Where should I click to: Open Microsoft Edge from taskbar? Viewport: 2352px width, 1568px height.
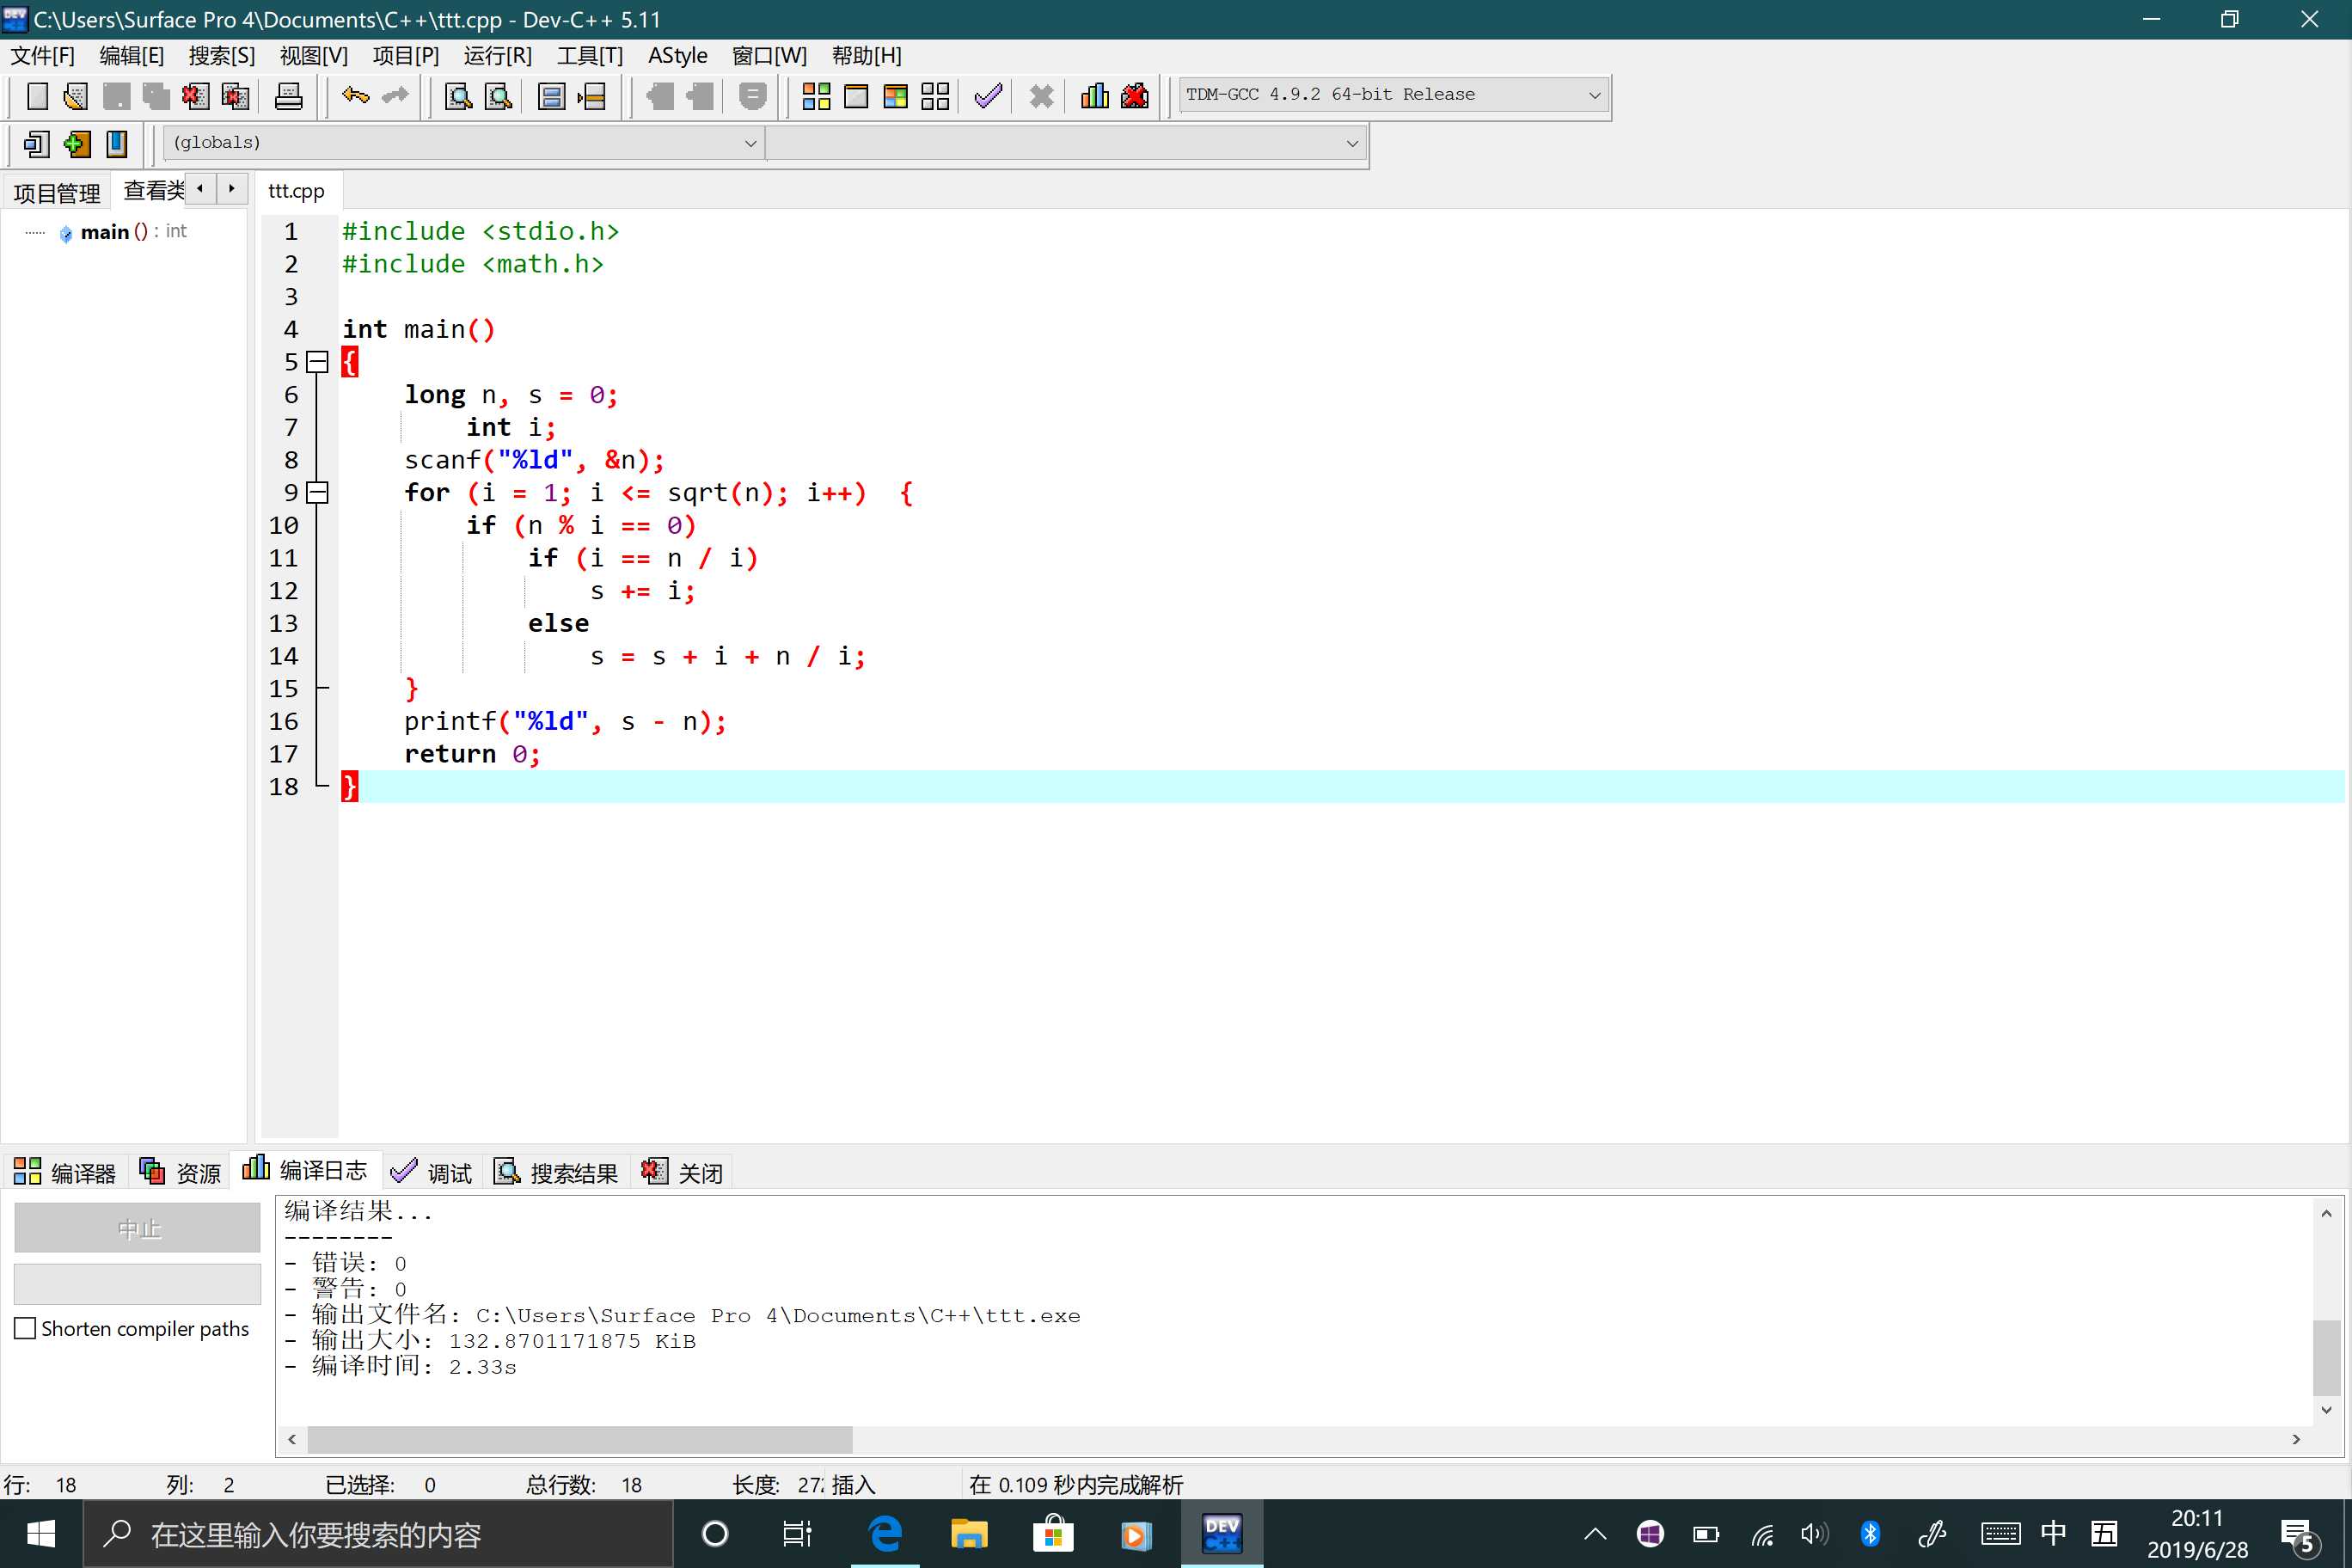coord(886,1534)
